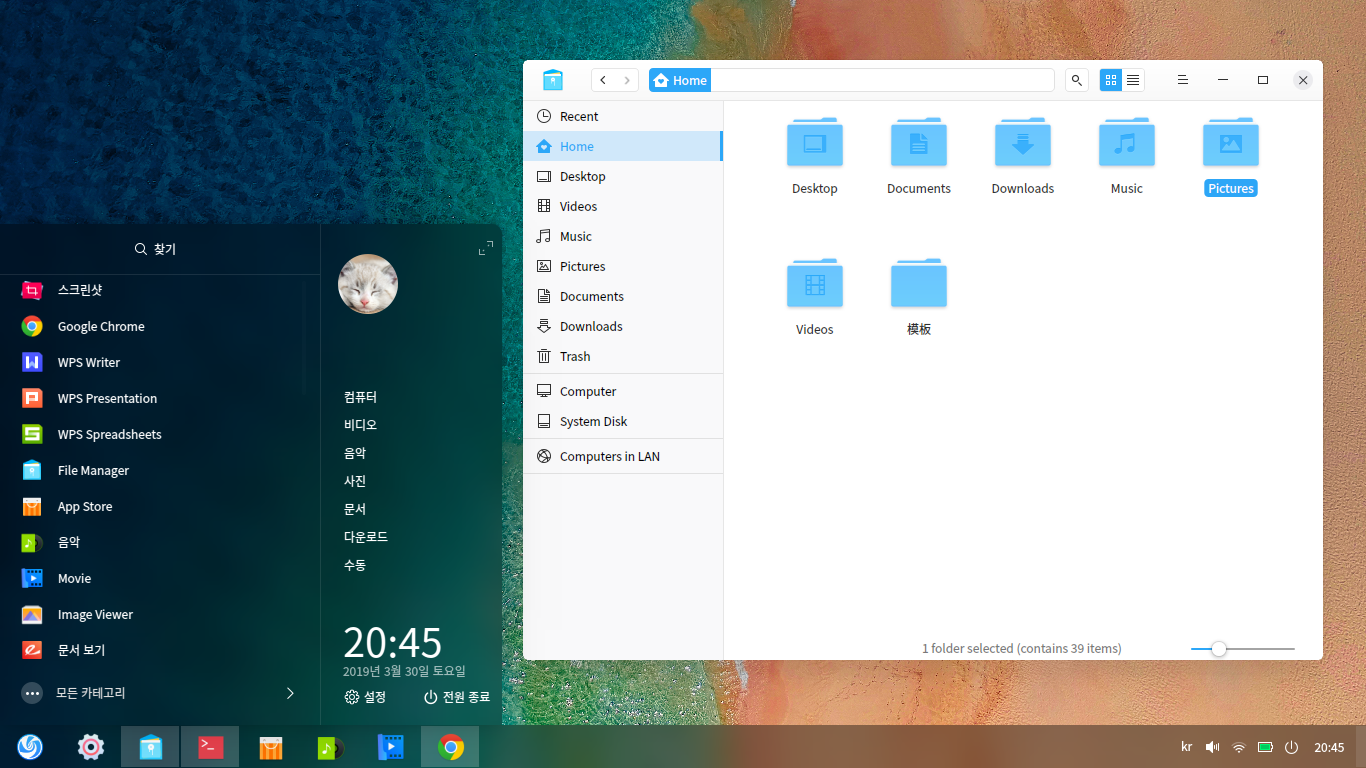Switch to icon grid view
Screen dimensions: 1366x768
click(x=1110, y=80)
